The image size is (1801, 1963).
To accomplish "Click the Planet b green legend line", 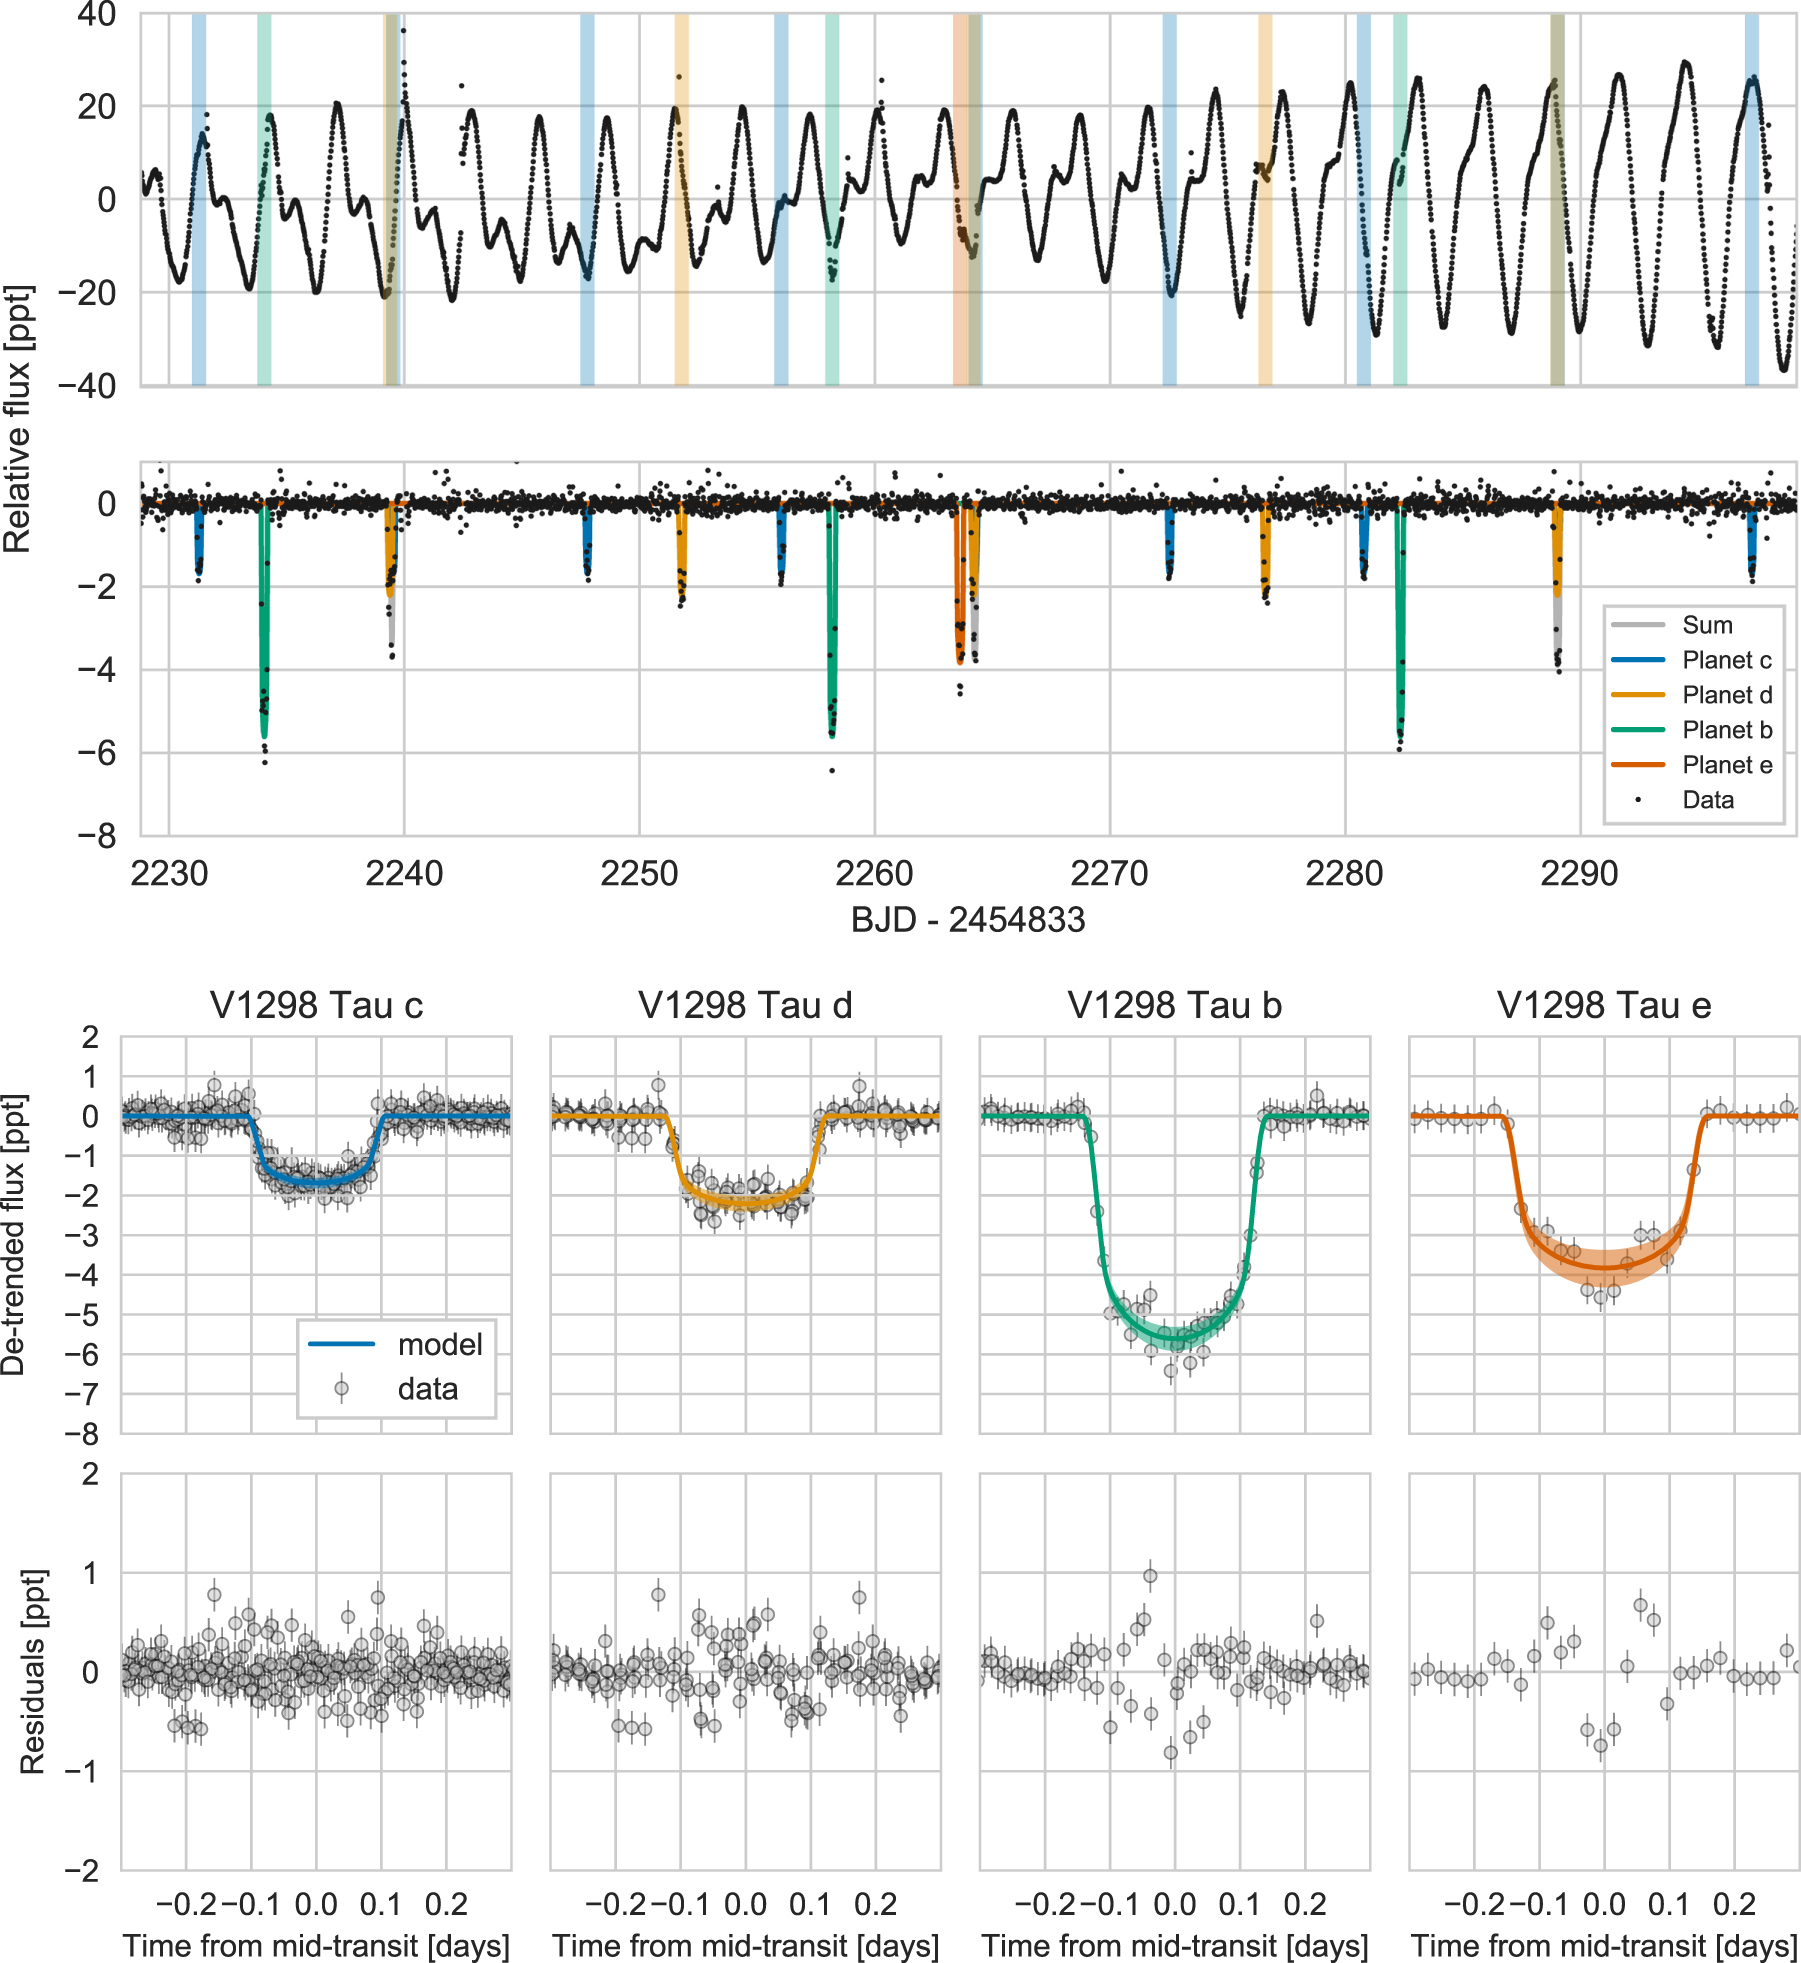I will tap(1637, 730).
